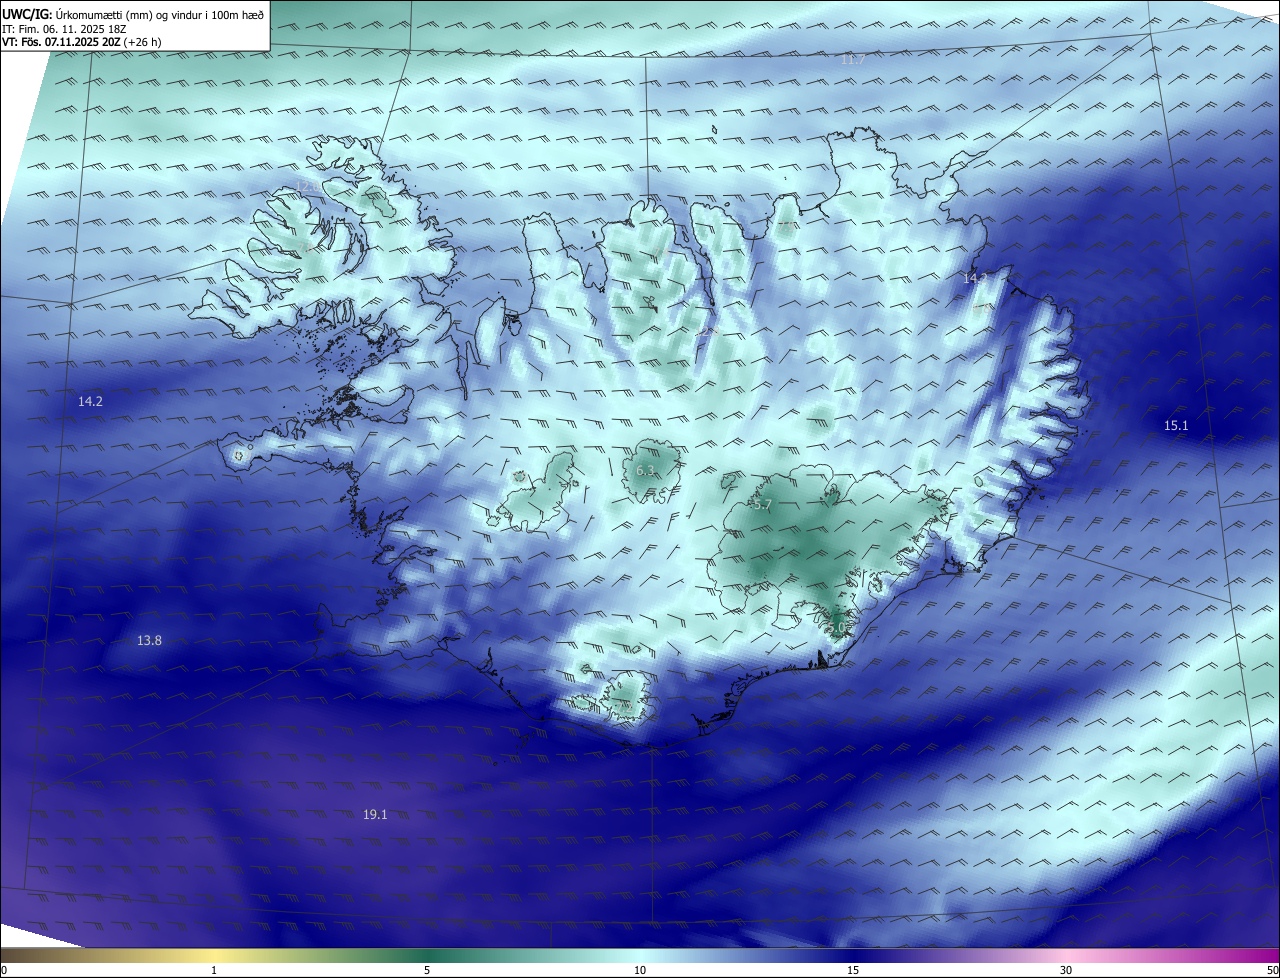Click the 15.1 value label on the map
This screenshot has width=1280, height=978.
pyautogui.click(x=1176, y=426)
